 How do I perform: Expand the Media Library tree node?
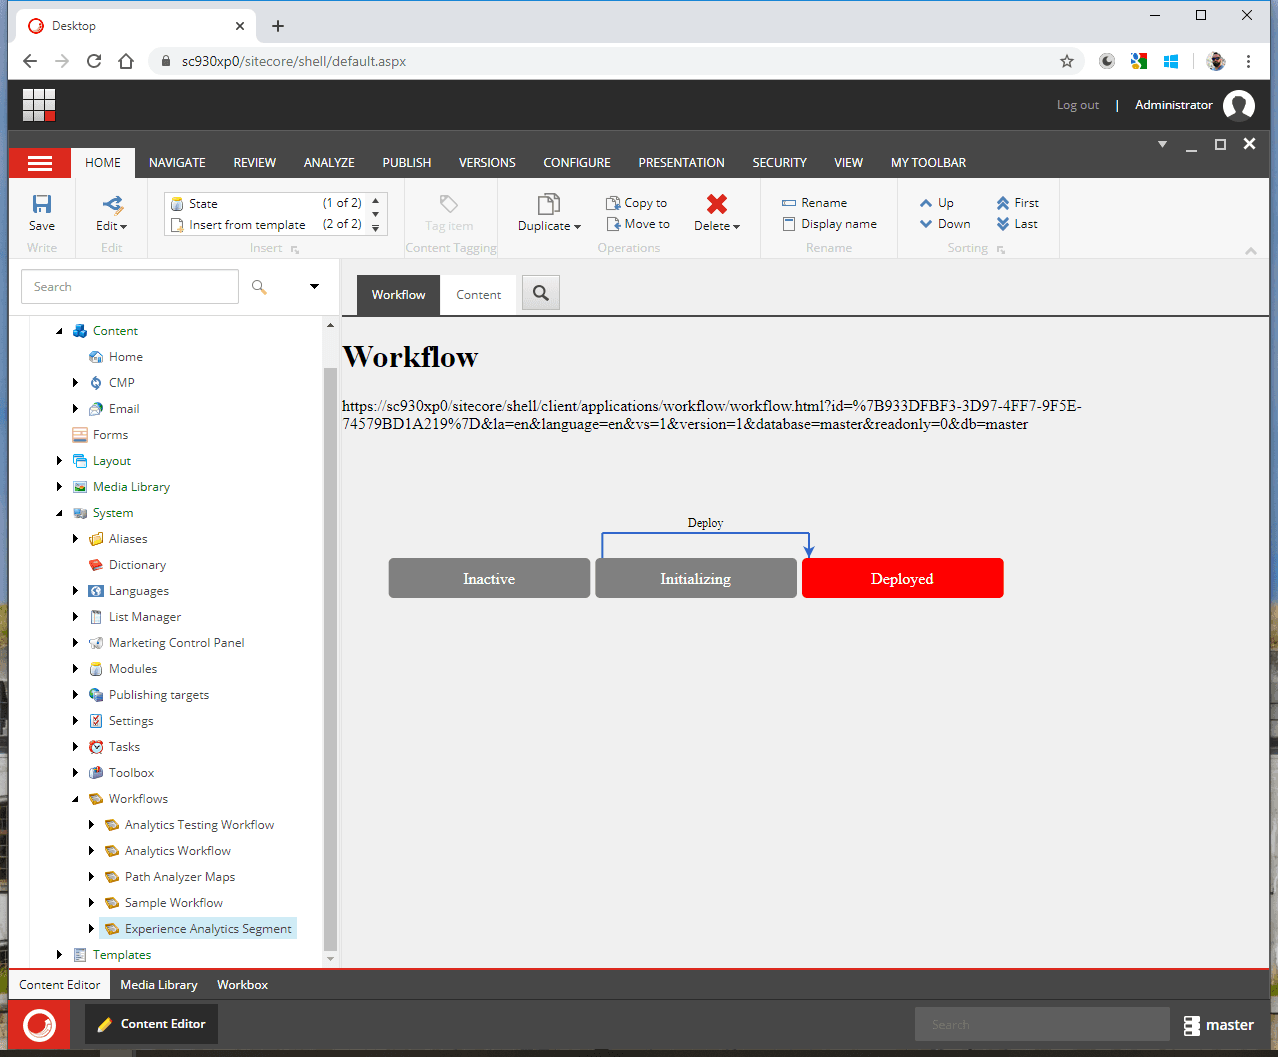[60, 487]
